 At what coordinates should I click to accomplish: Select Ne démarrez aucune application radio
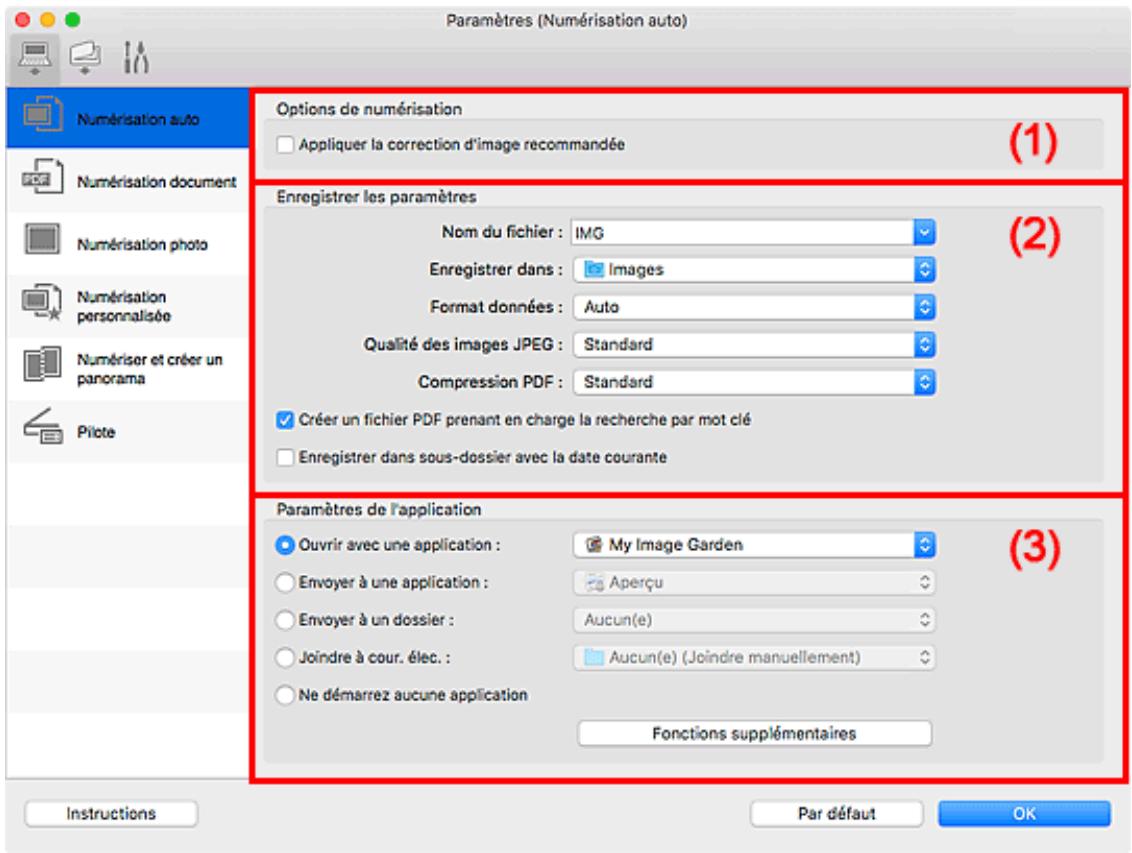click(285, 695)
